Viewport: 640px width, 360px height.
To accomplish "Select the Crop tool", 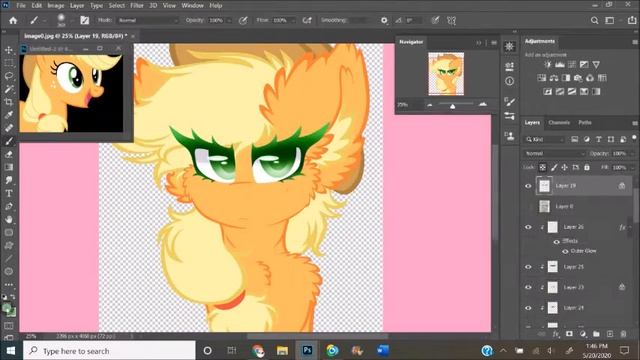I will tap(9, 102).
